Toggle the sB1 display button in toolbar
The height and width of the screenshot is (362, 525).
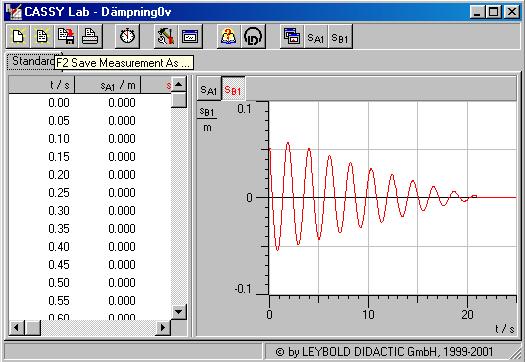click(x=340, y=36)
